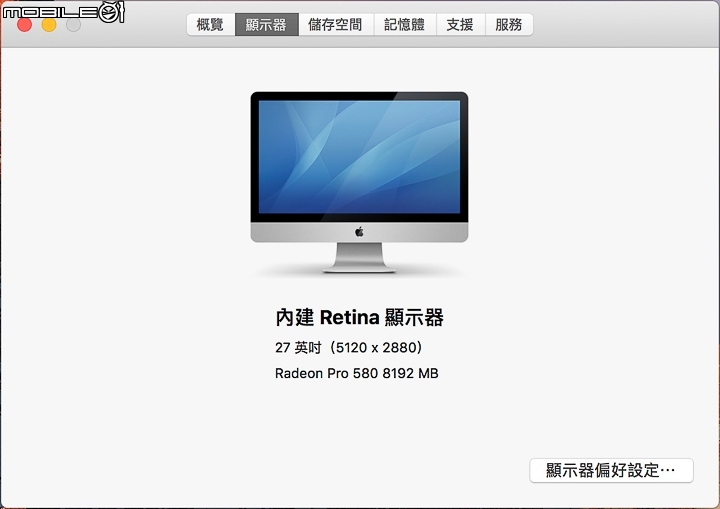Click the Radeon Pro 580 8192 MB text
Viewport: 720px width, 509px height.
pos(357,373)
